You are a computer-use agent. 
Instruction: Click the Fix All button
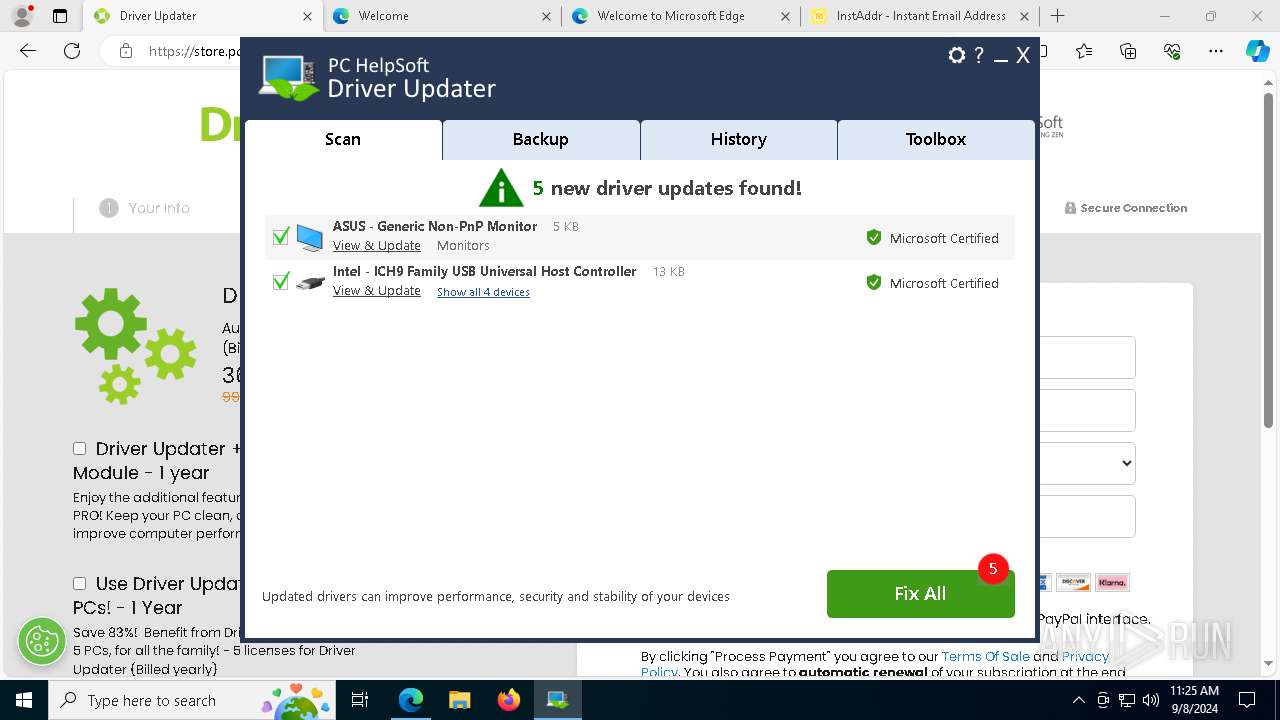[x=920, y=594]
